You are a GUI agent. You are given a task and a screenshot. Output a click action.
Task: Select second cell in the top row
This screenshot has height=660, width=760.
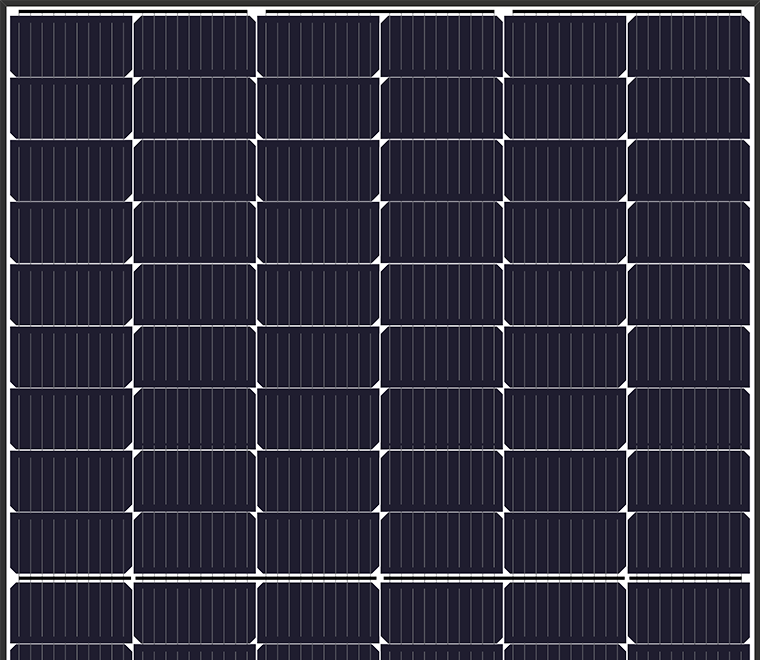coord(195,45)
